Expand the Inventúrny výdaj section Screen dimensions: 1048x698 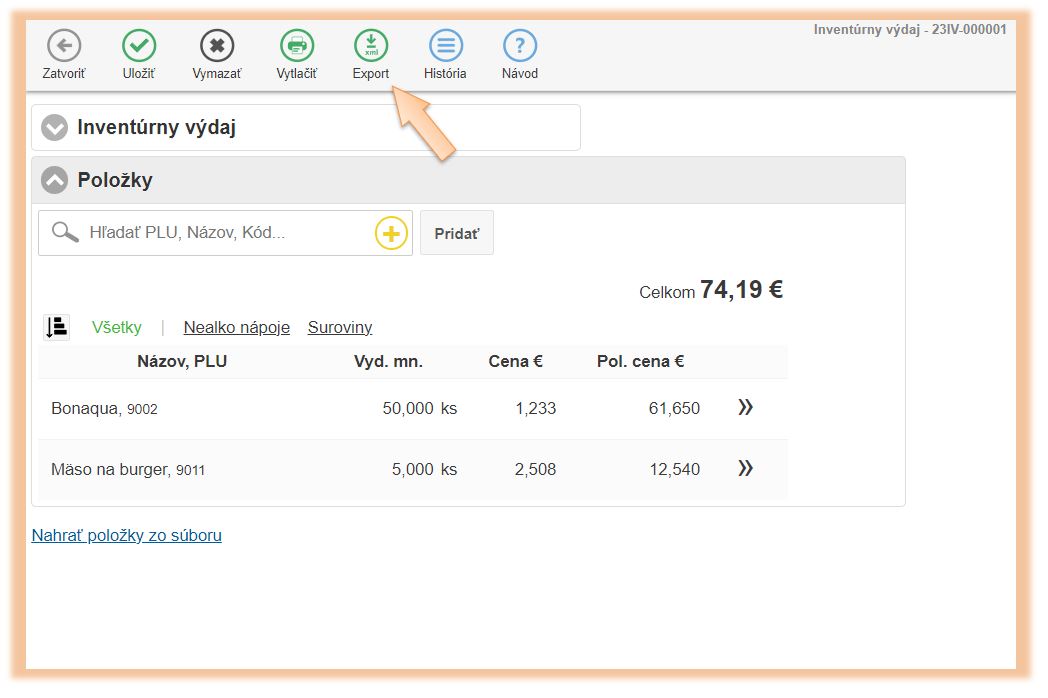[55, 128]
